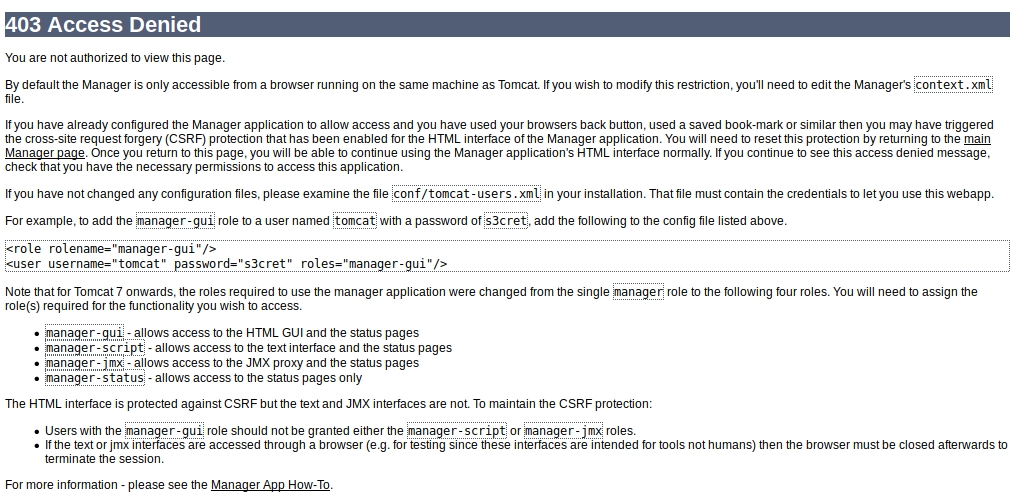Image resolution: width=1016 pixels, height=498 pixels.
Task: Click "s3cret" in the example sentence
Action: coord(505,220)
